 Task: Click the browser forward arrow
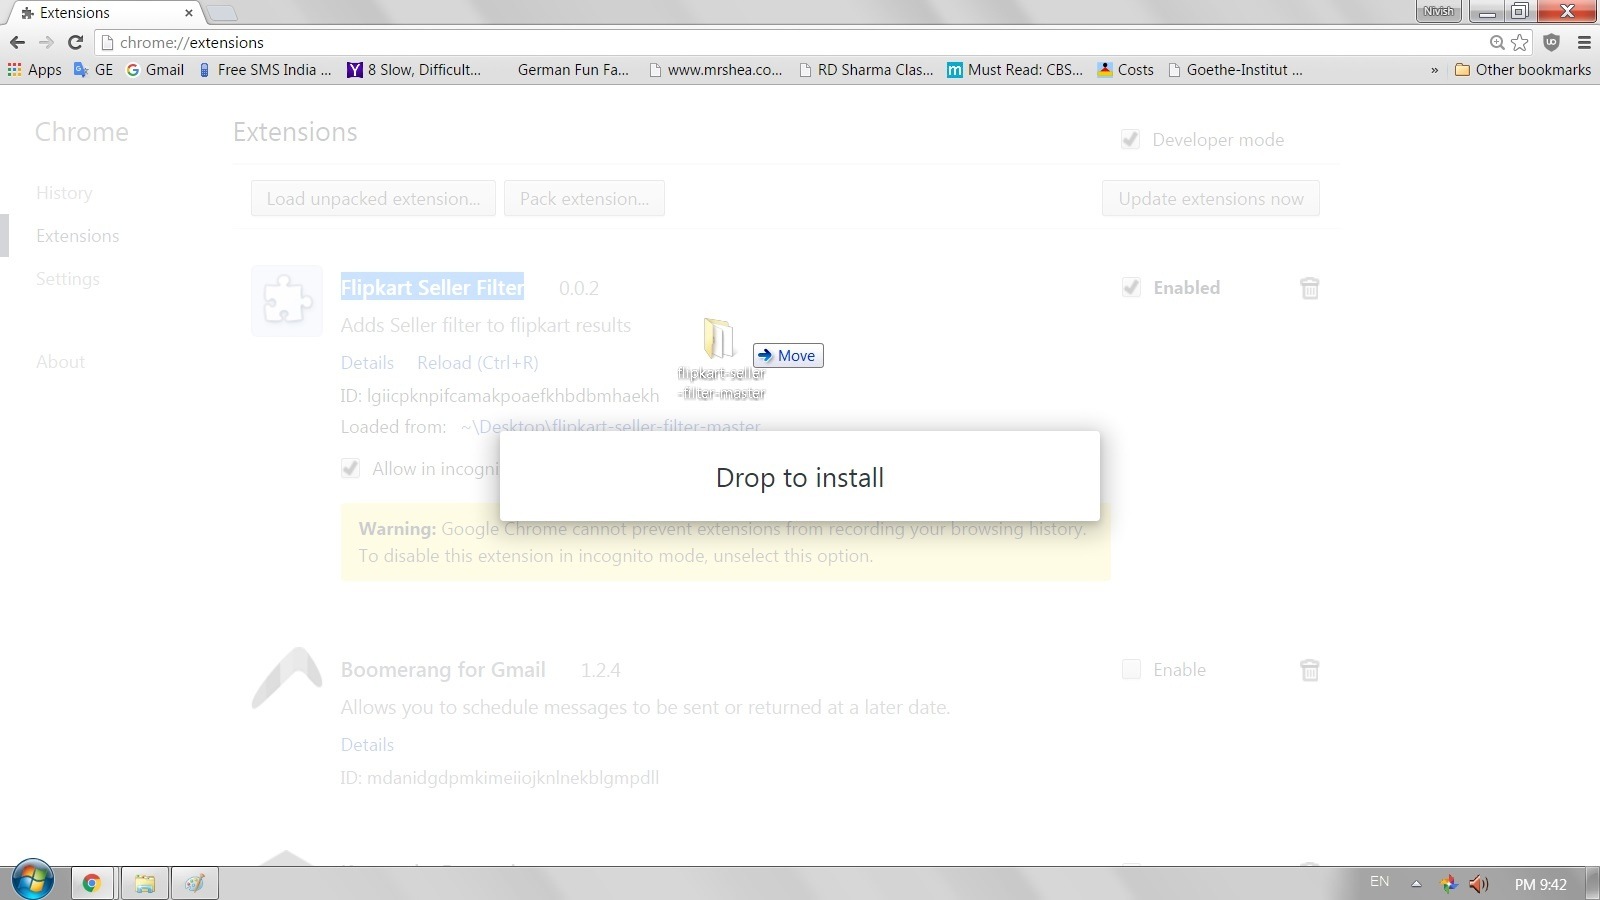tap(46, 42)
